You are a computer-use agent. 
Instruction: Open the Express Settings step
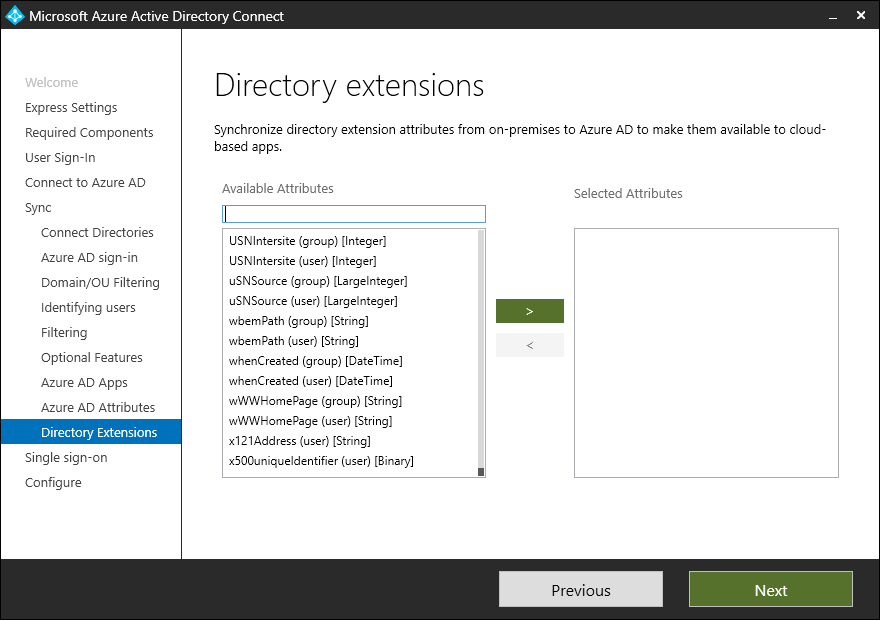(x=71, y=108)
